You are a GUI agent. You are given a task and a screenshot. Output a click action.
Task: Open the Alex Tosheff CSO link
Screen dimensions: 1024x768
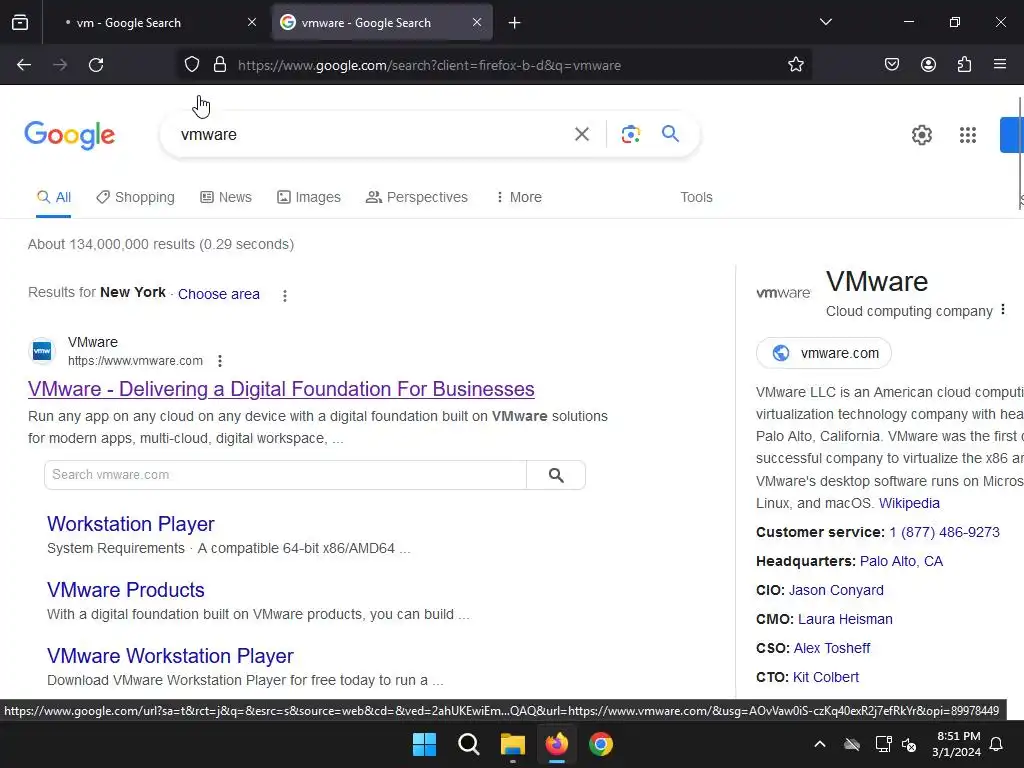tap(832, 648)
